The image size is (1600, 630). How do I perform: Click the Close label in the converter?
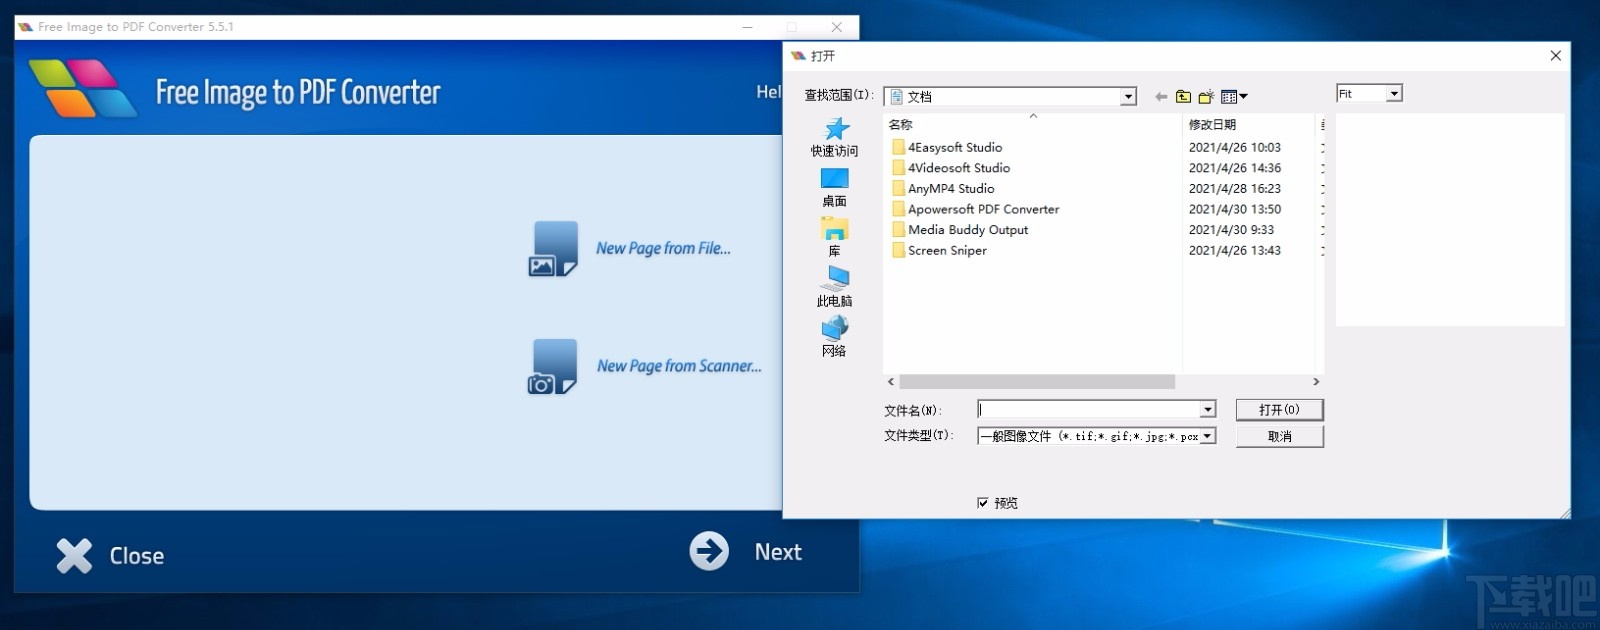point(137,556)
